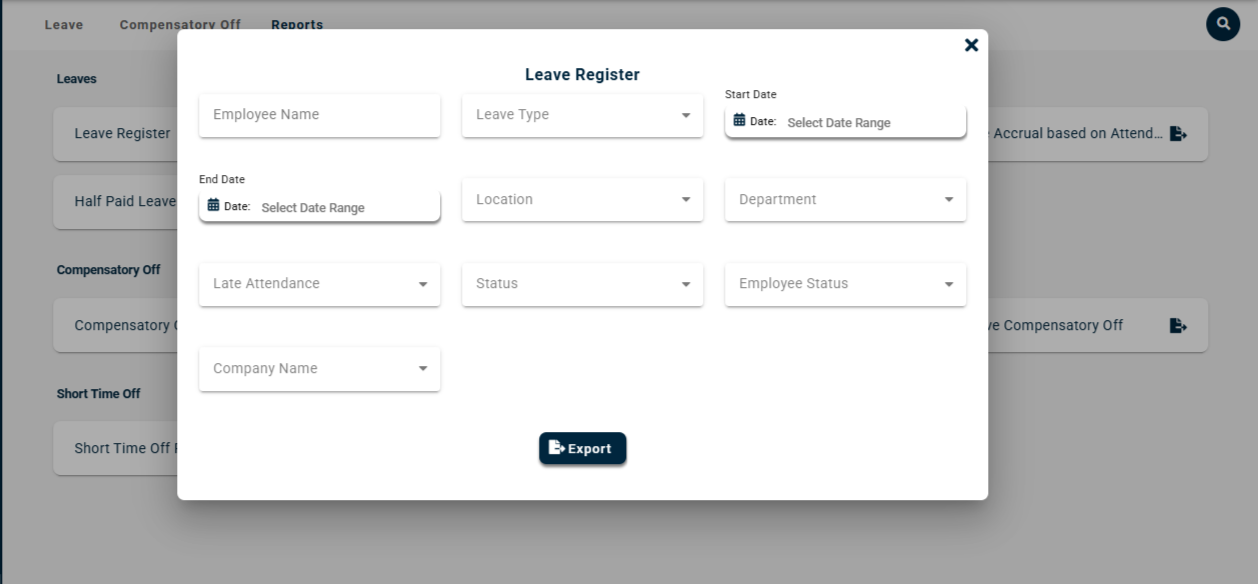1258x584 pixels.
Task: Focus the Employee Name input field
Action: point(319,115)
